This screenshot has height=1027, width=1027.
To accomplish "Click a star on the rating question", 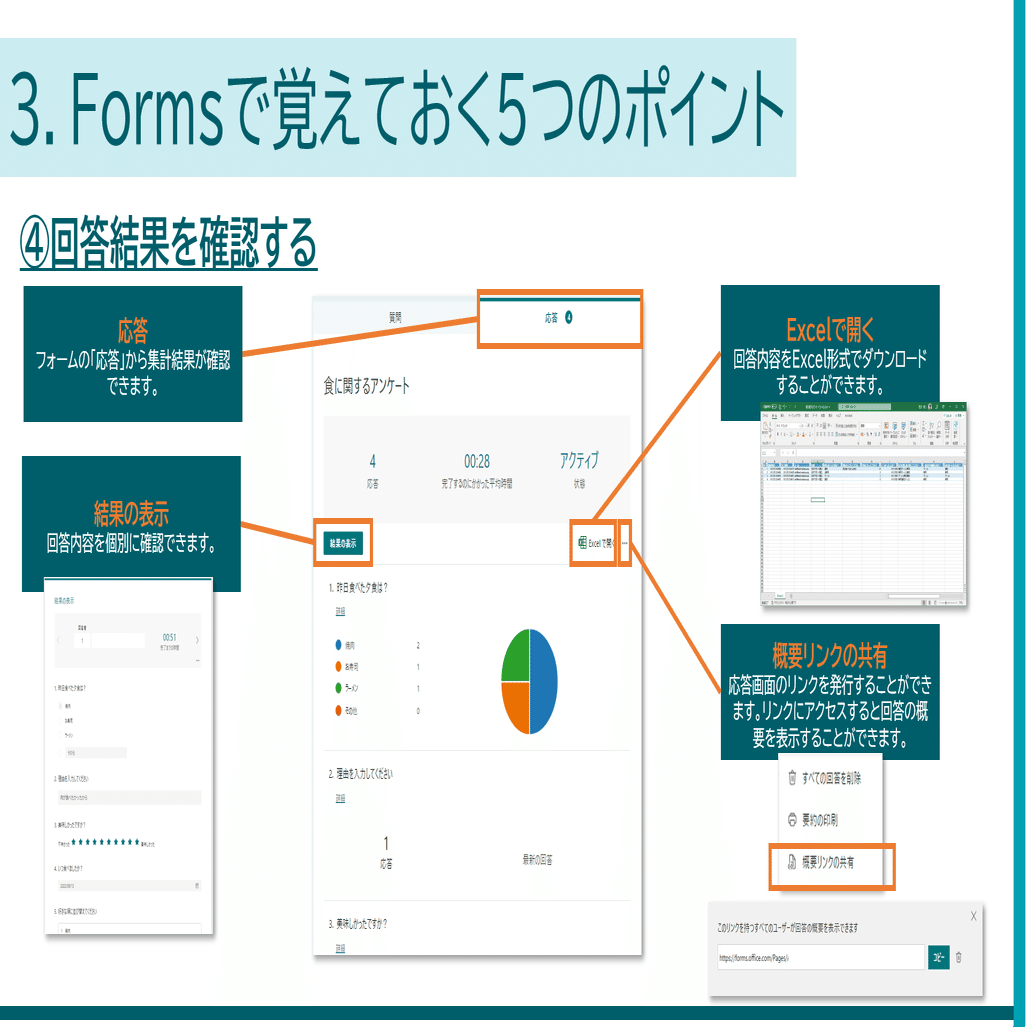I will 104,841.
